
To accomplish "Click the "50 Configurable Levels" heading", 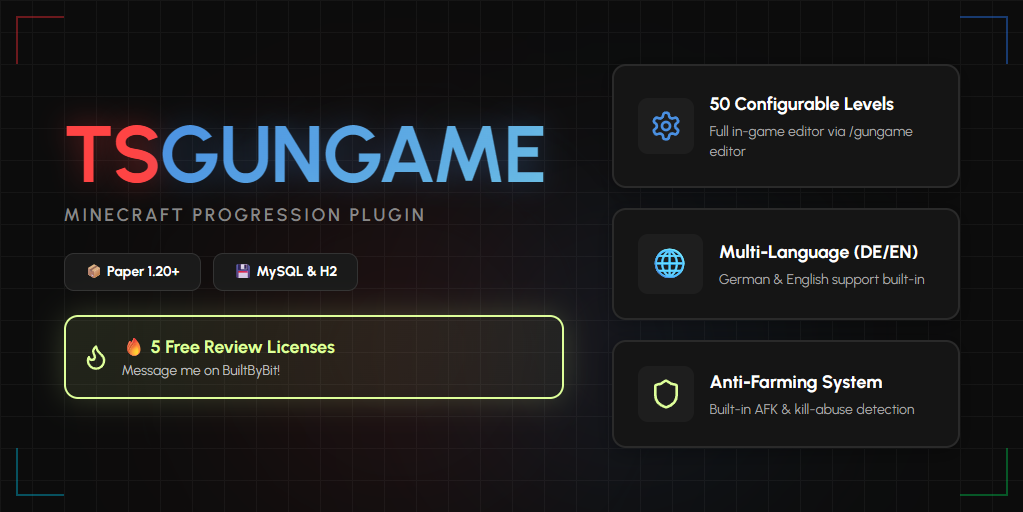I will (x=801, y=104).
